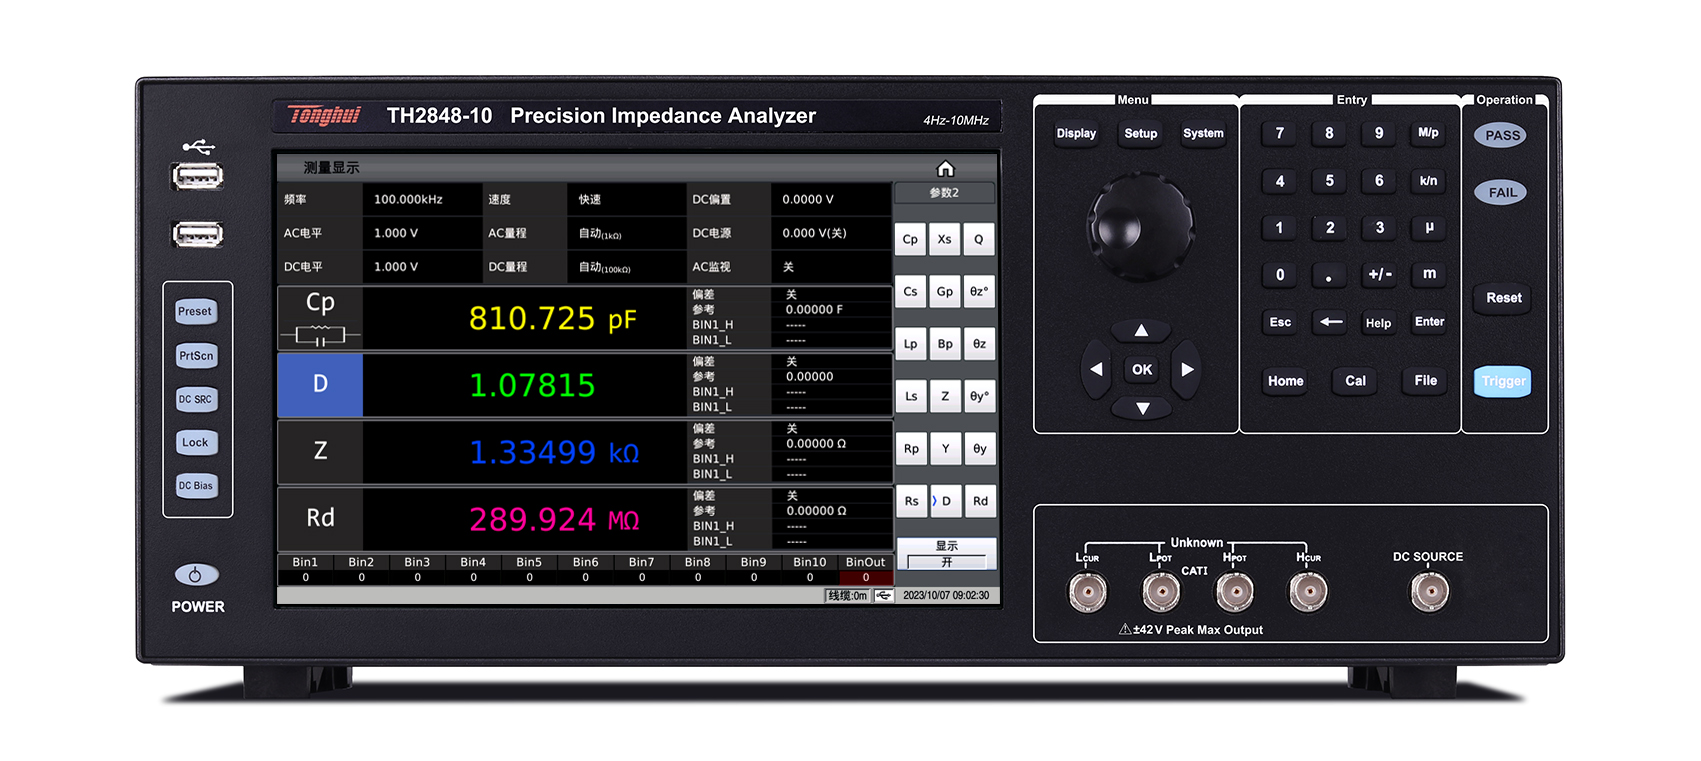Choose the Cp soft key

coord(910,240)
